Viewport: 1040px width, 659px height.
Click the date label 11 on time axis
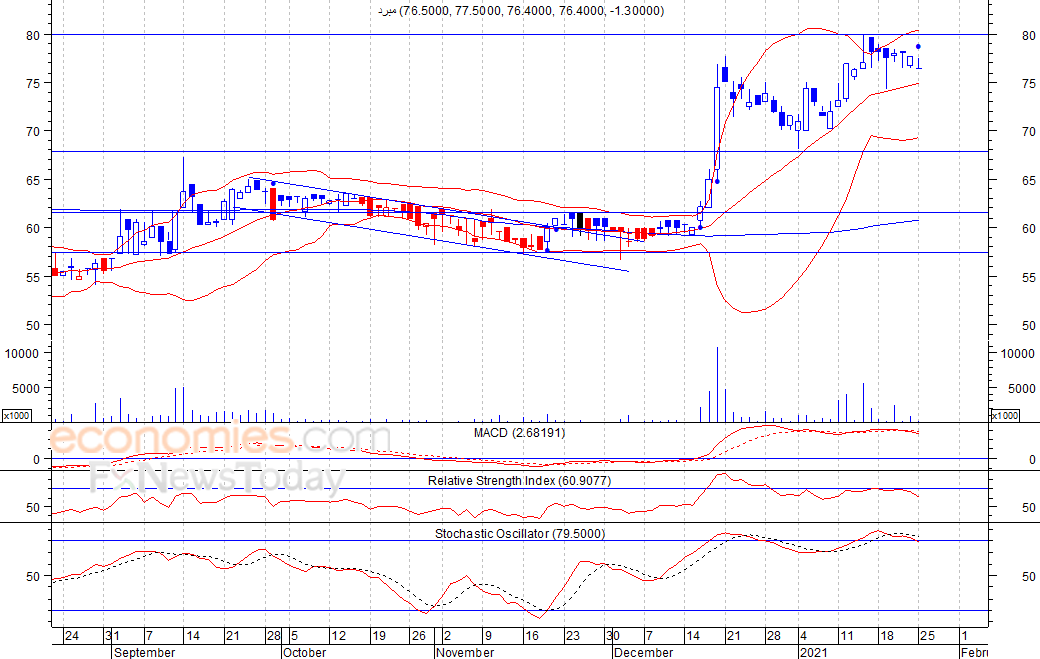click(846, 636)
